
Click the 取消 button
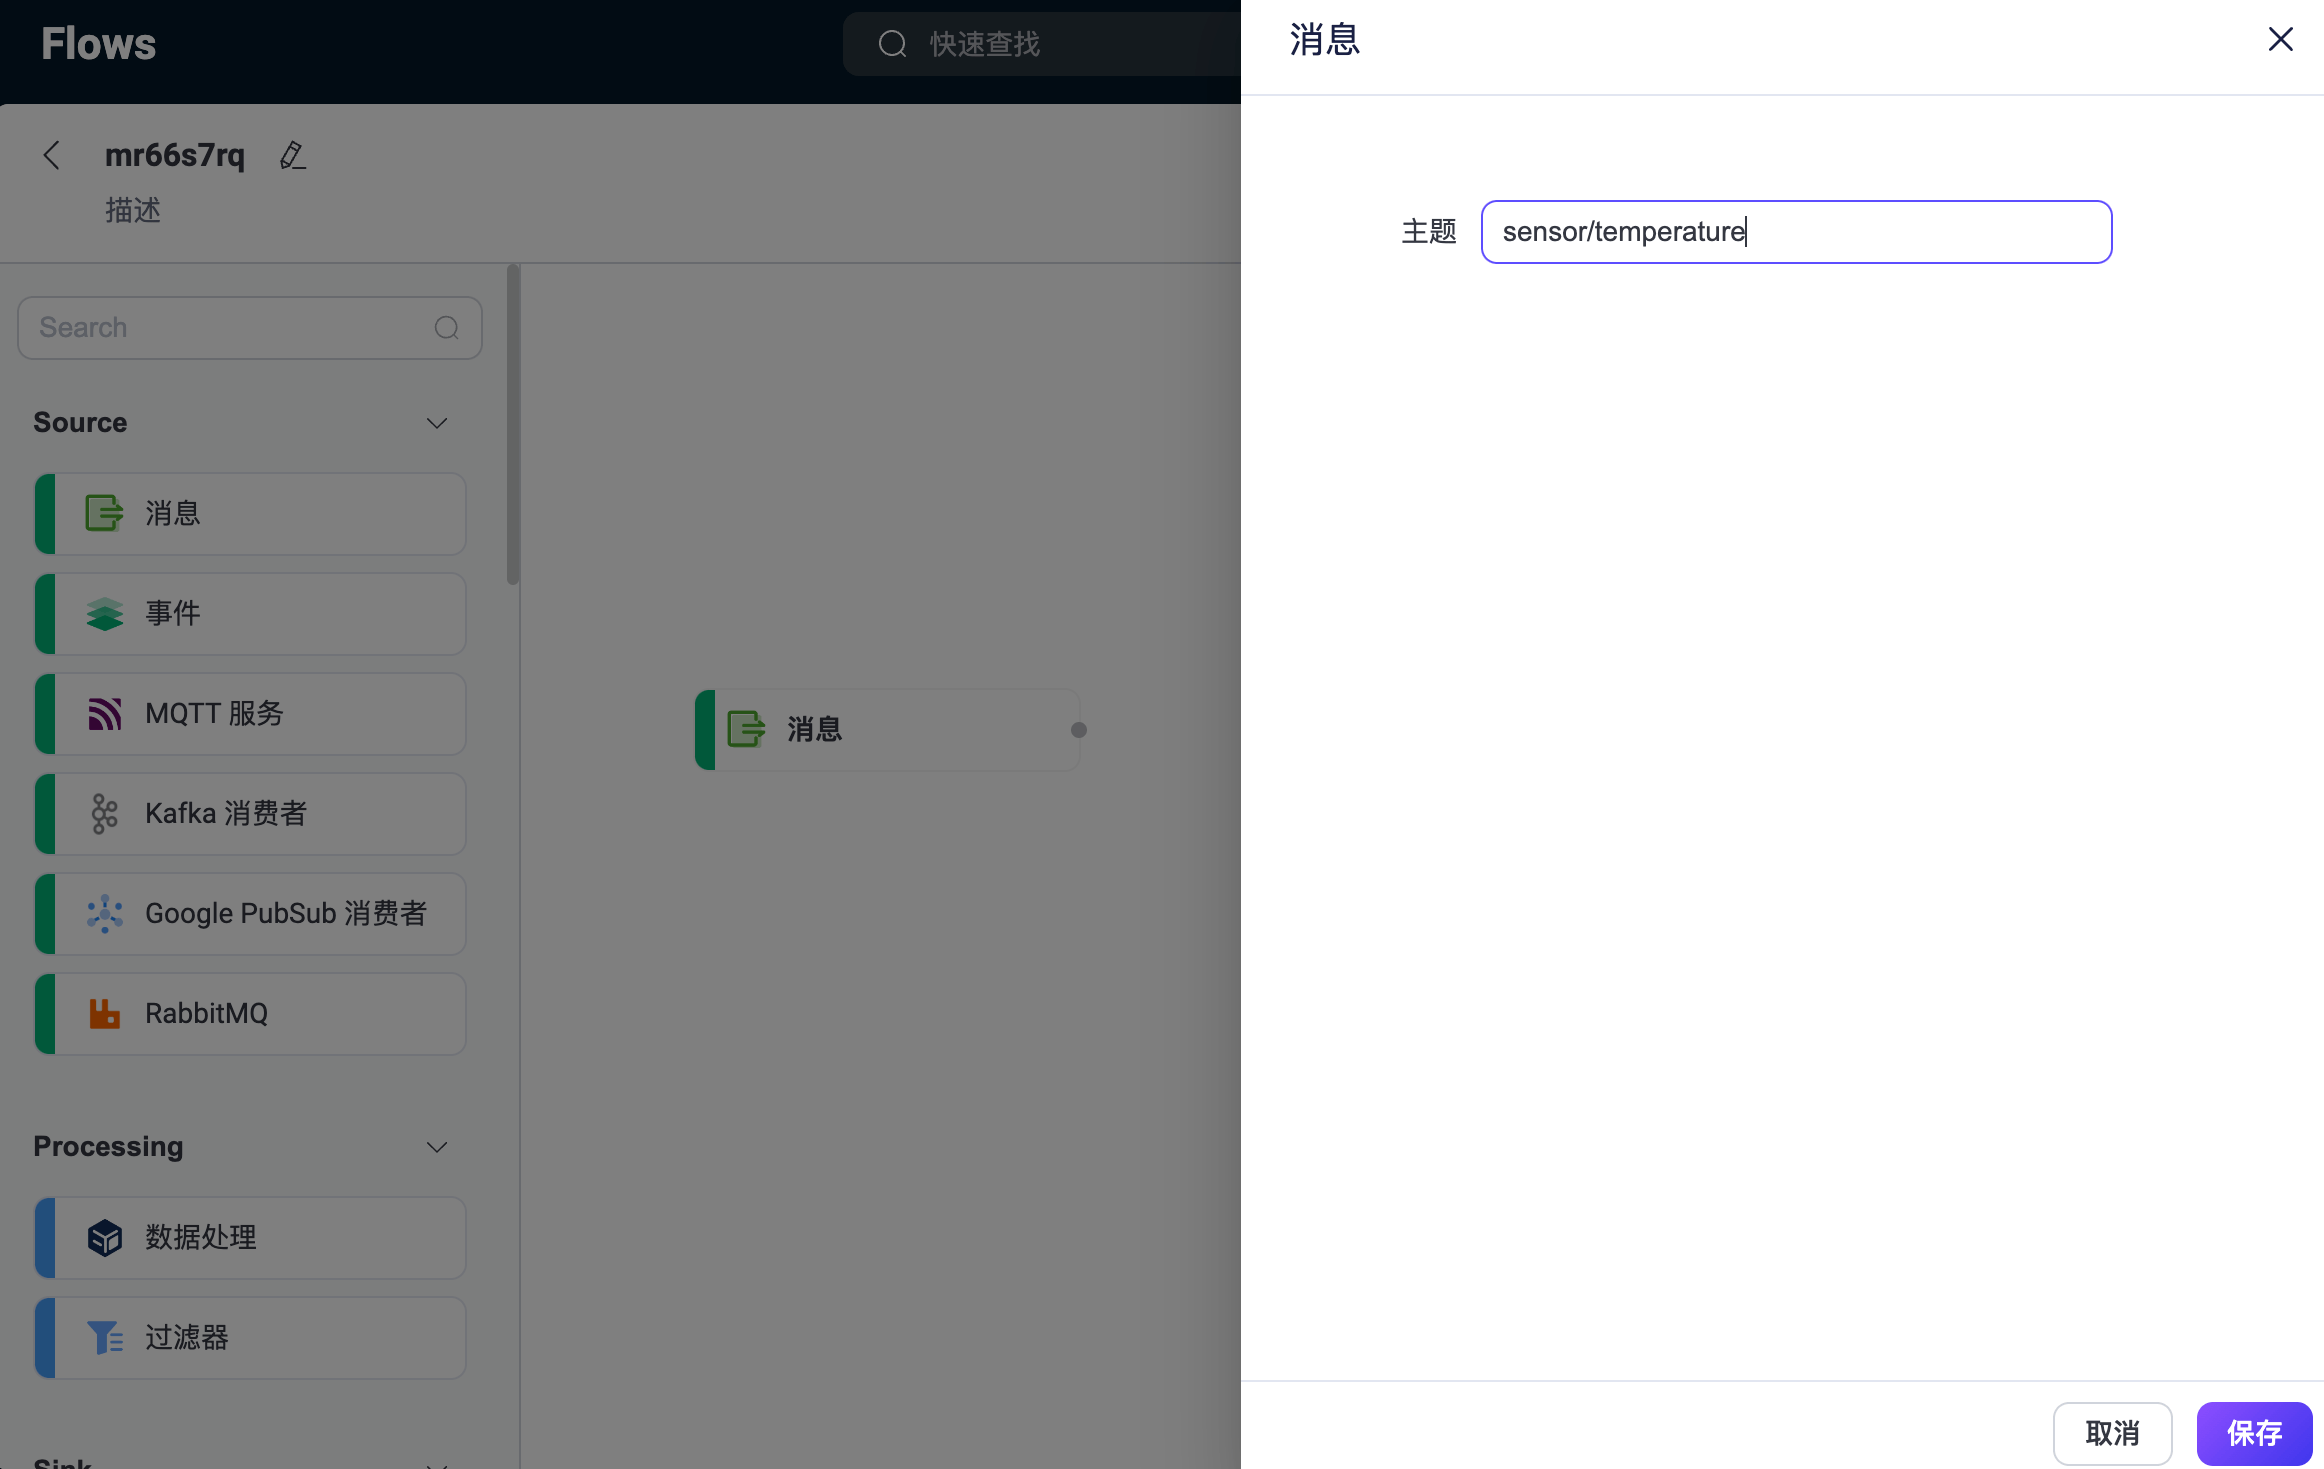click(2113, 1433)
